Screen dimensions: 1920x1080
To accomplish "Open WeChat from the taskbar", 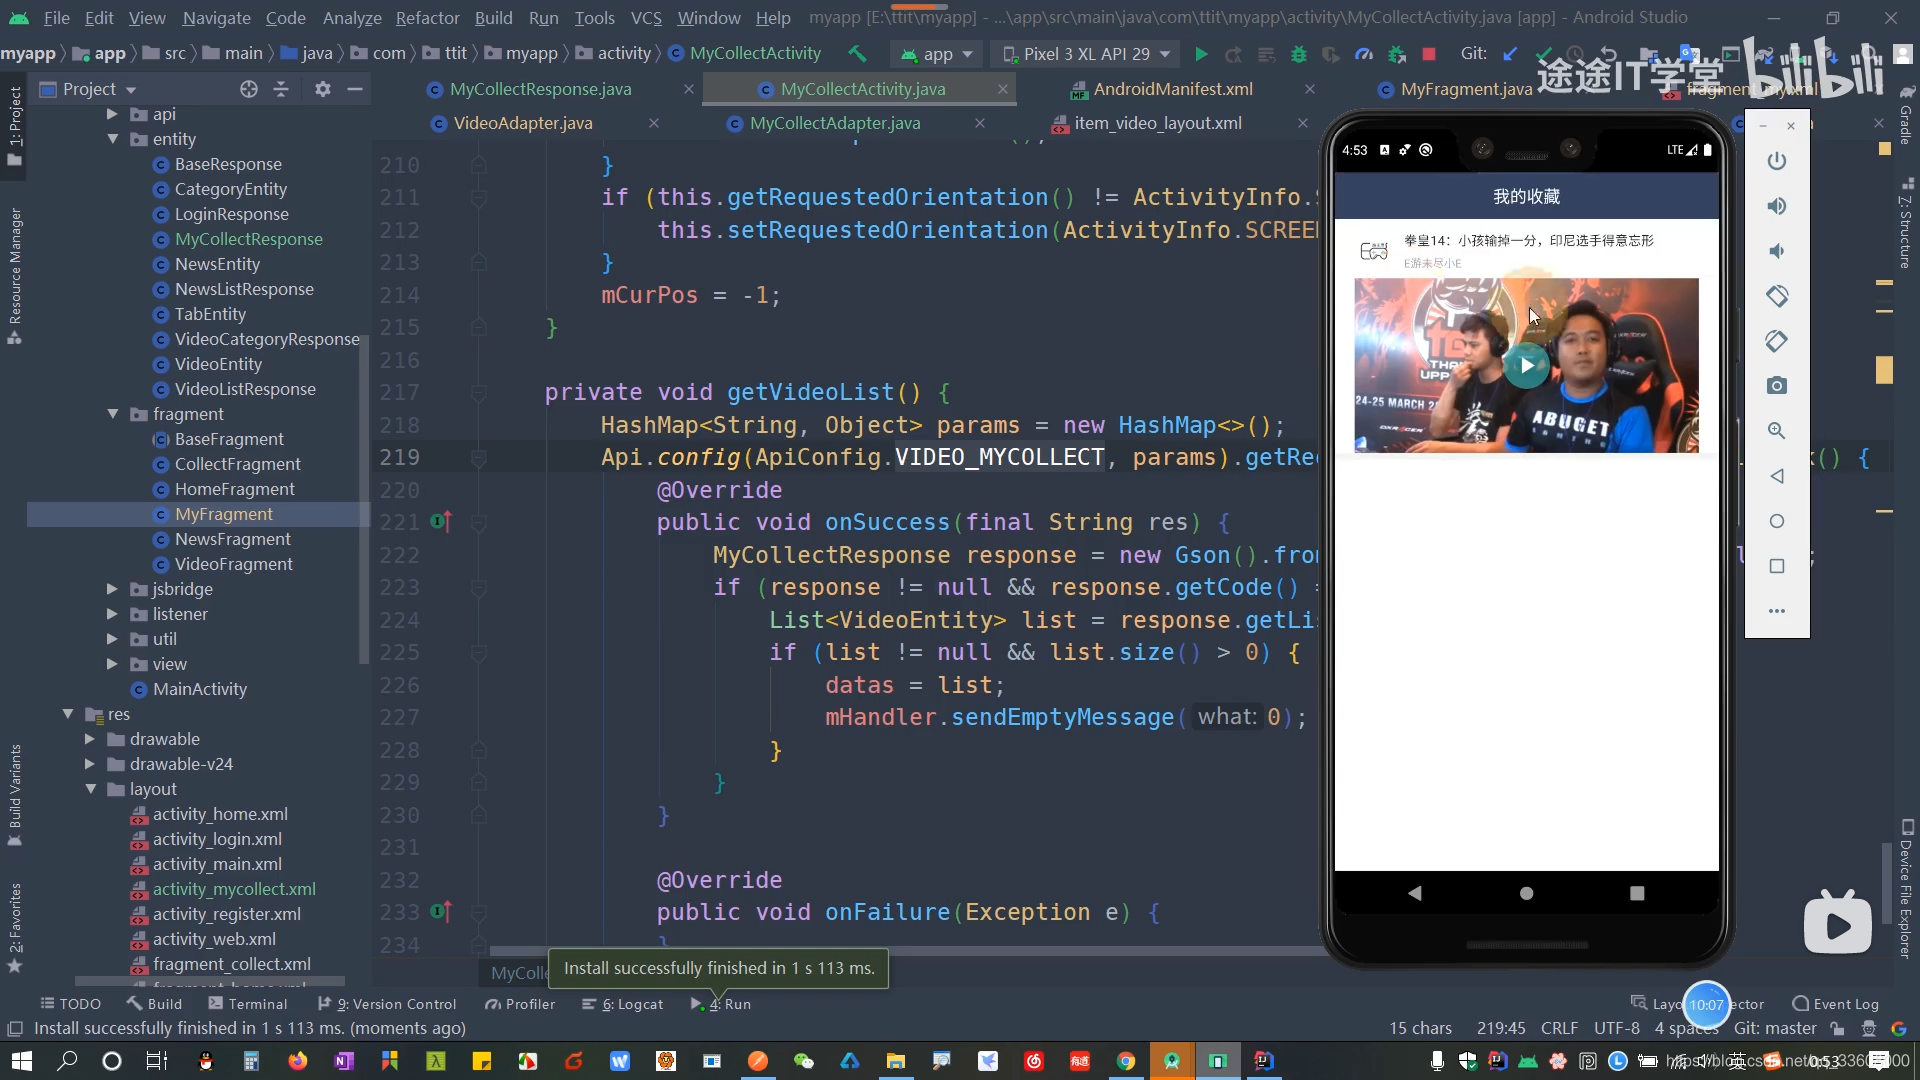I will pyautogui.click(x=803, y=1061).
